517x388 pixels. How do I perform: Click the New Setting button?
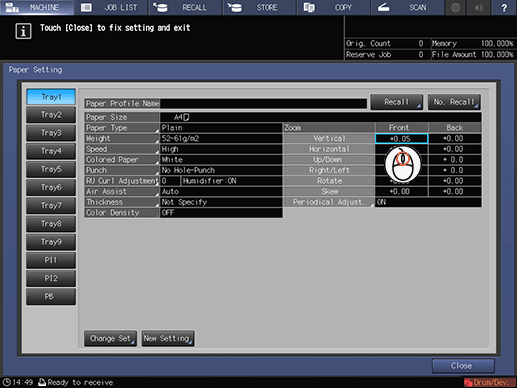point(168,339)
